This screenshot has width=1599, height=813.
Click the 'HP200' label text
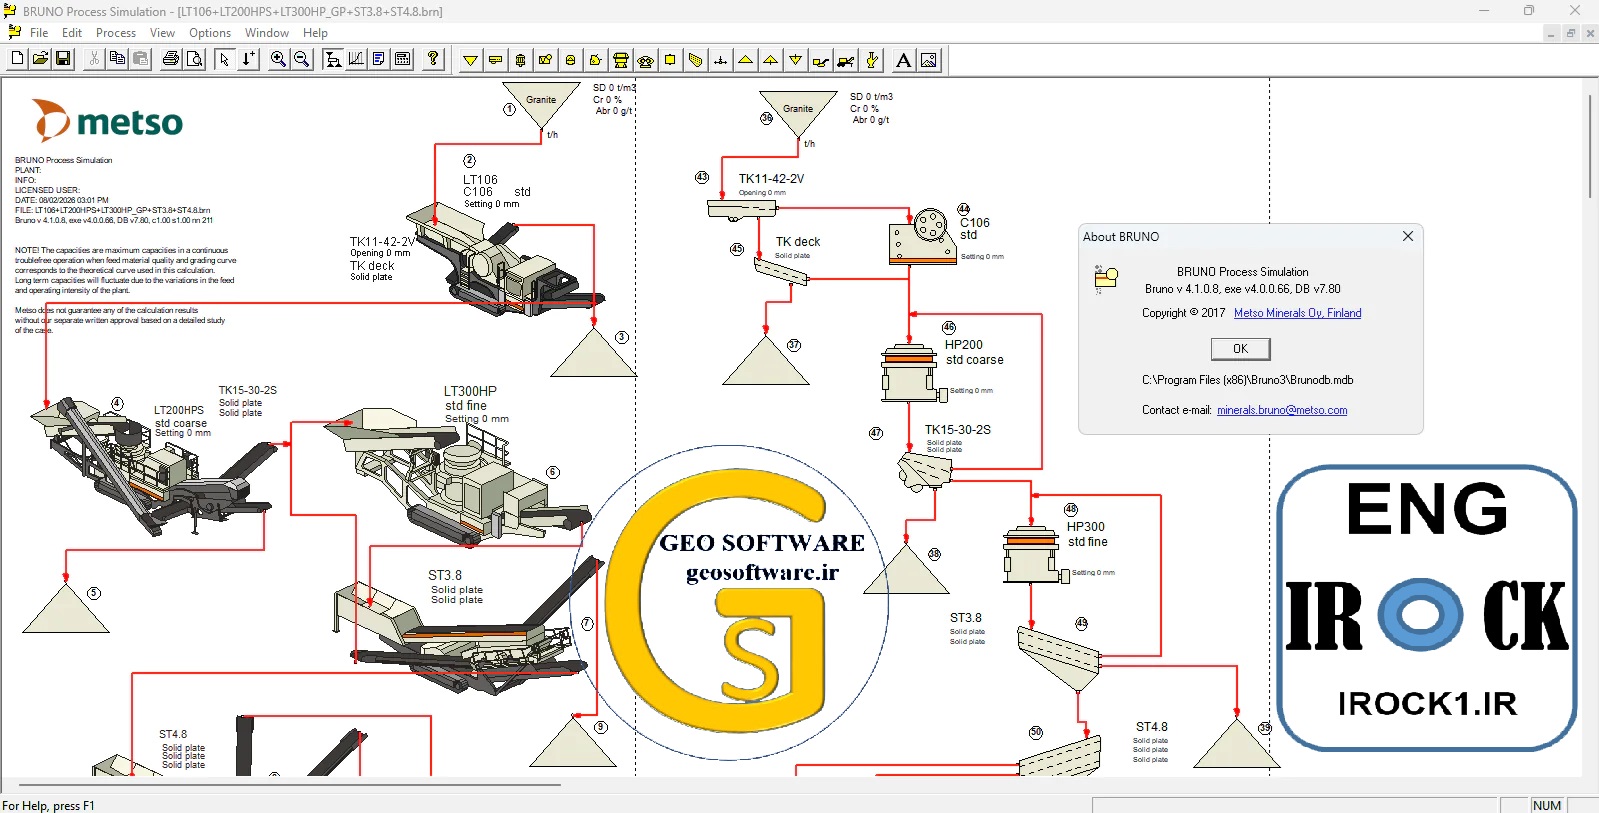pos(964,345)
